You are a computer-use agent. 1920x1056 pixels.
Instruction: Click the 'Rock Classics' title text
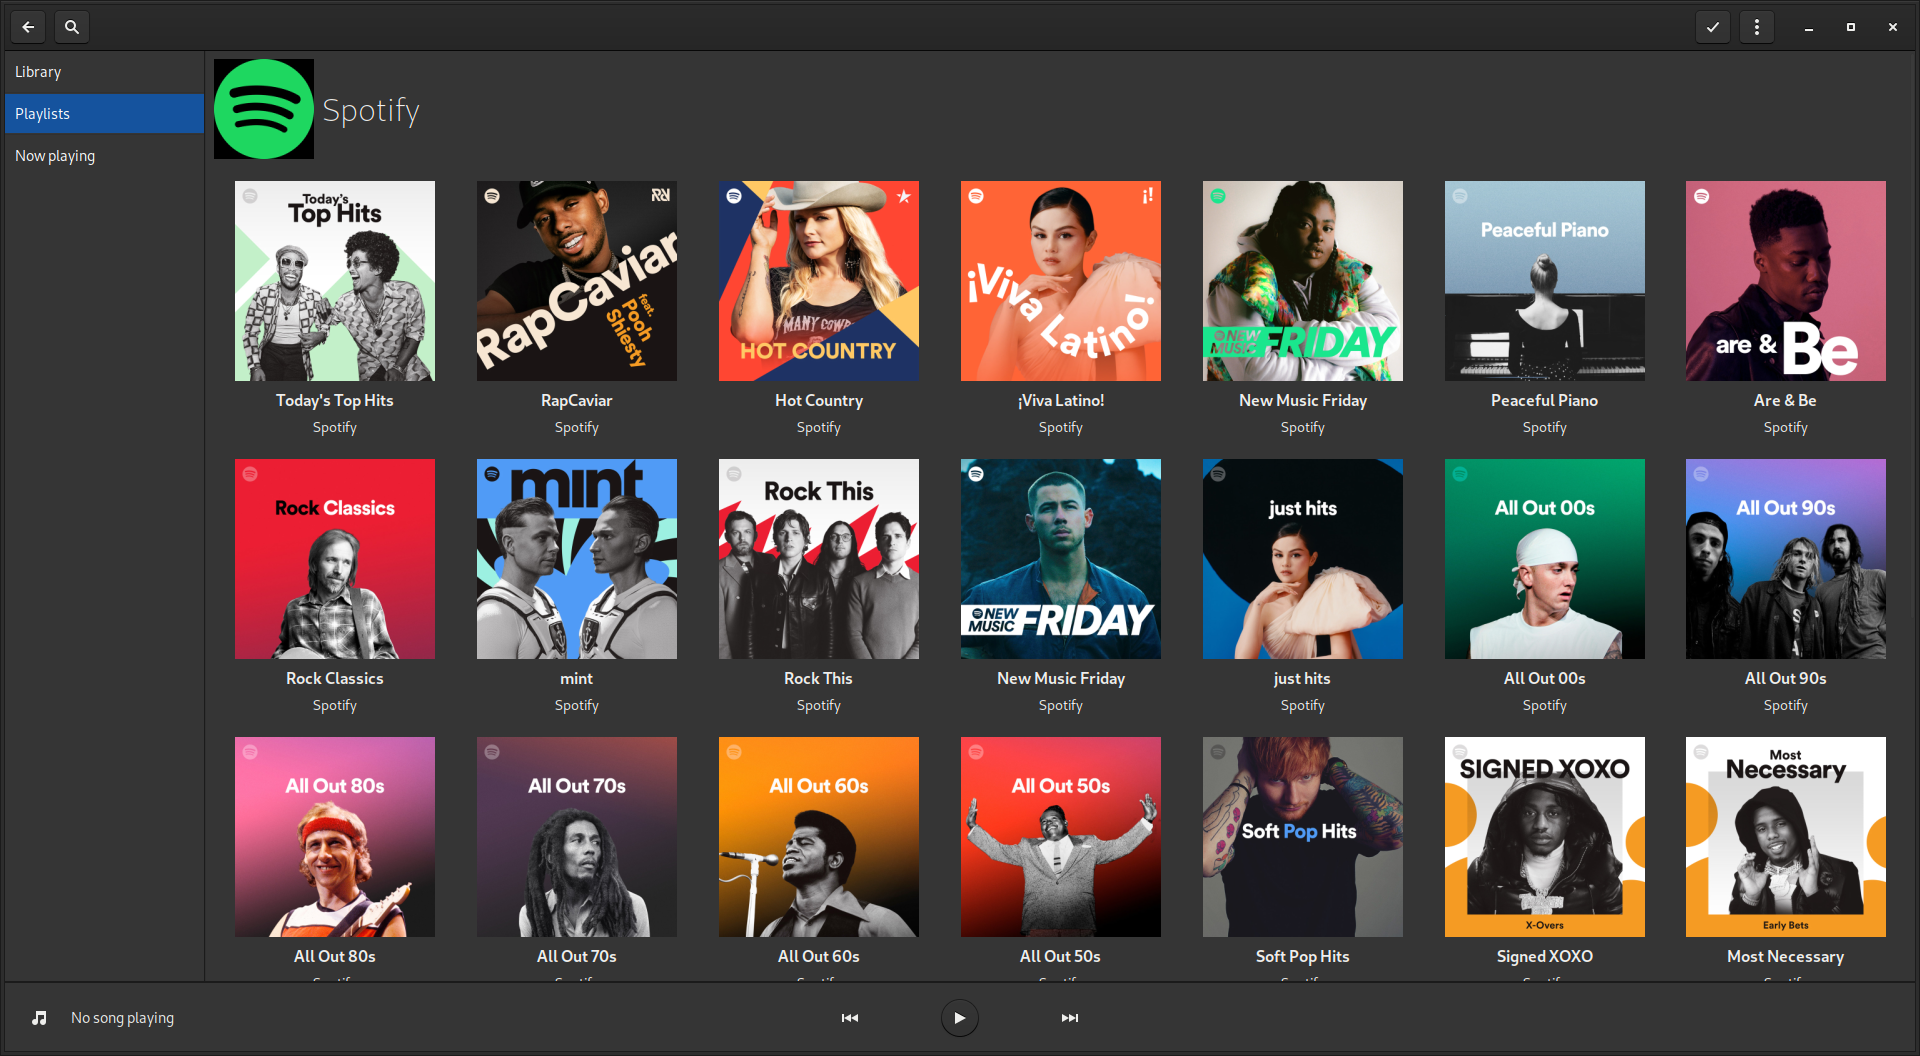[x=335, y=678]
